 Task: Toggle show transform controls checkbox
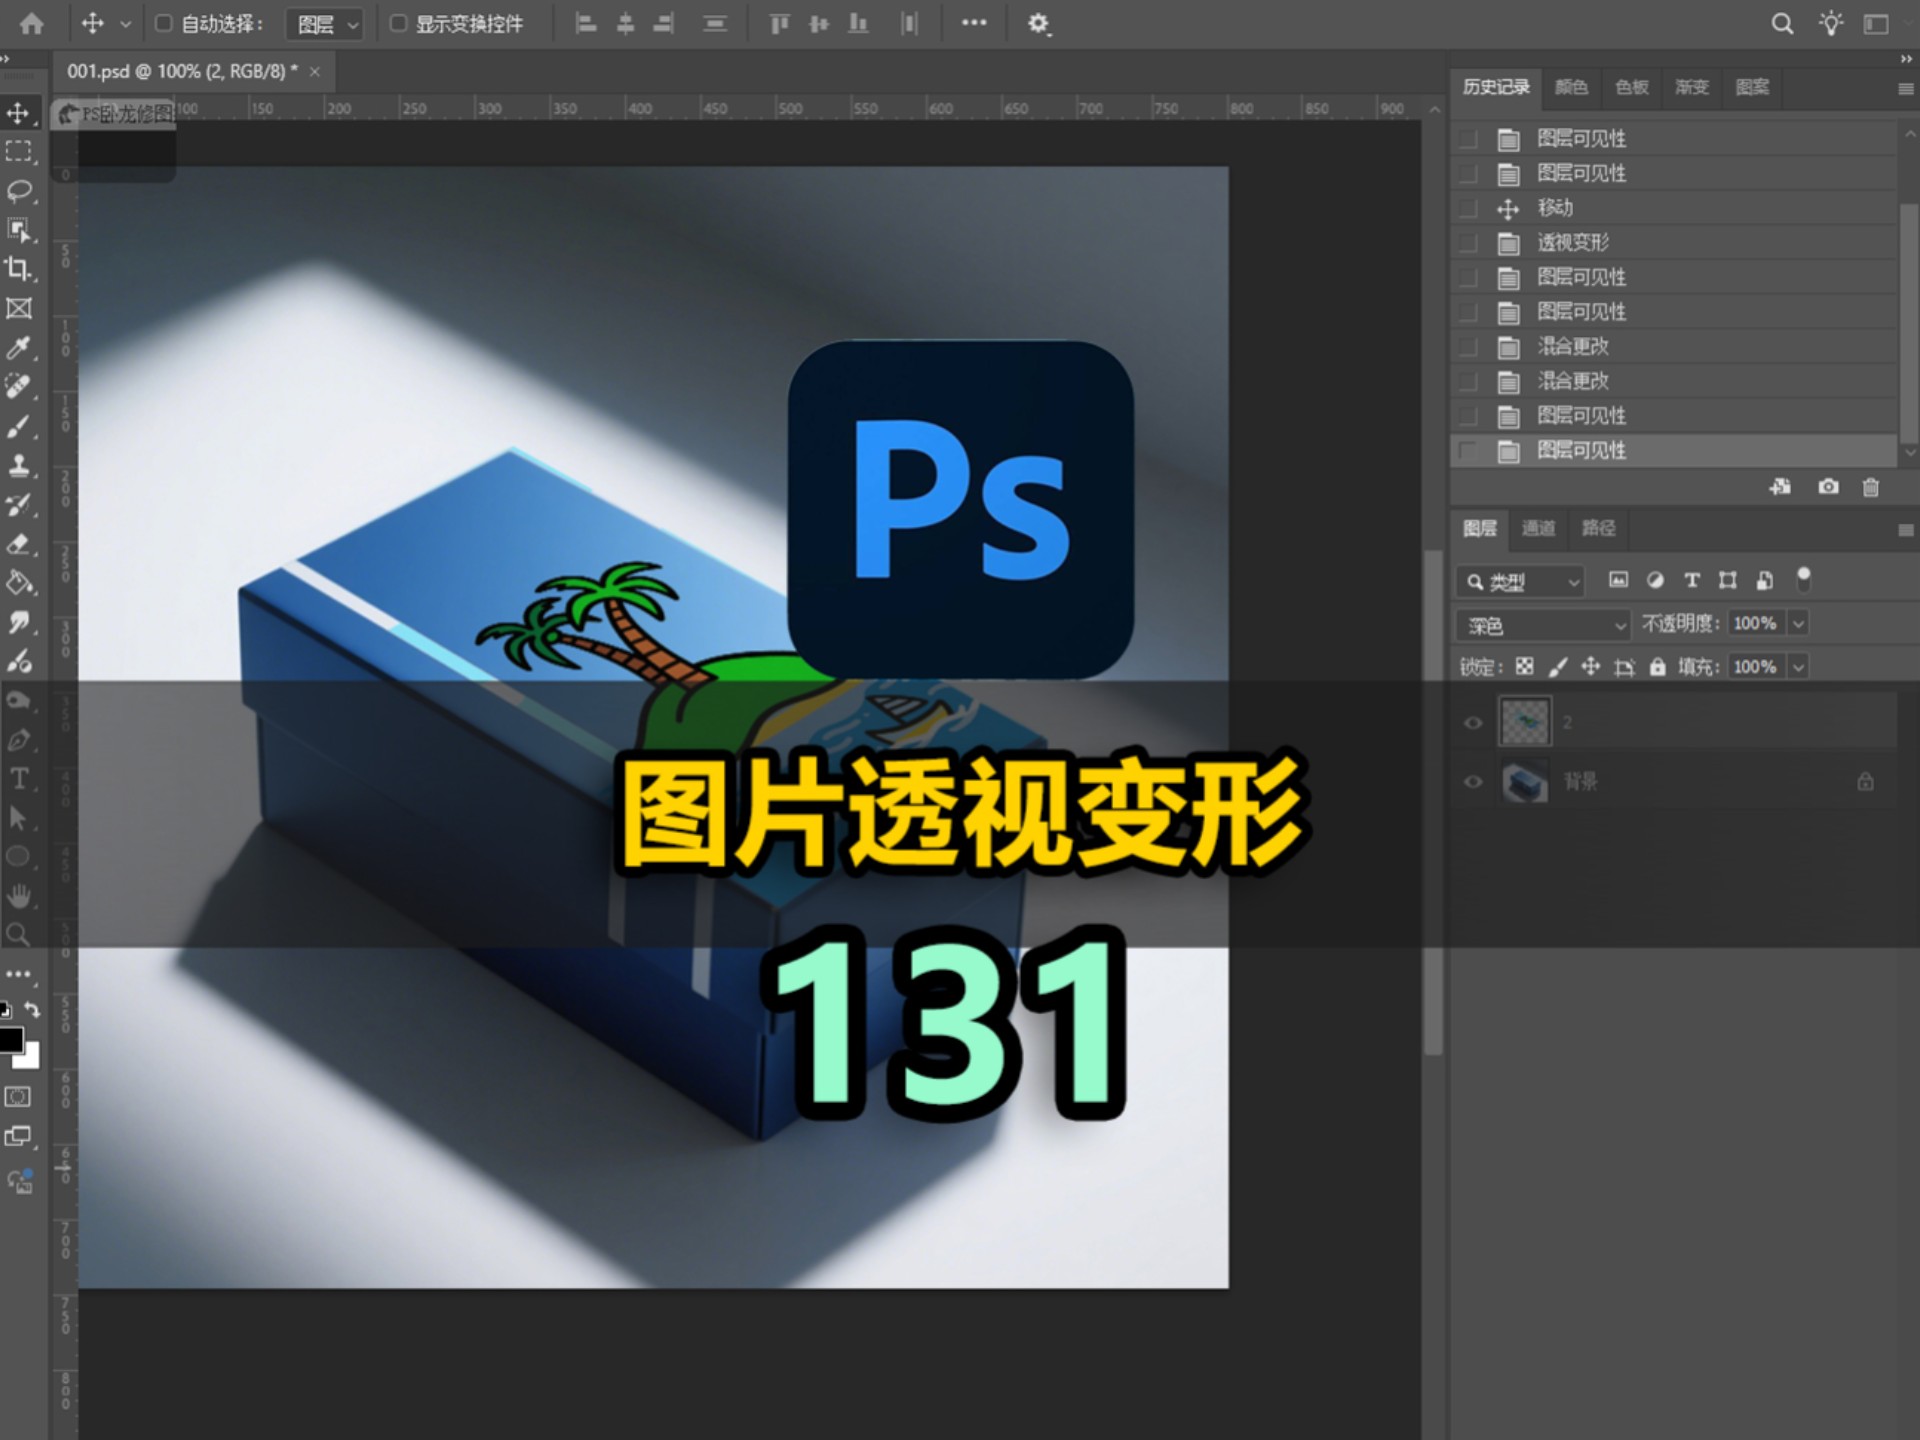pyautogui.click(x=398, y=23)
